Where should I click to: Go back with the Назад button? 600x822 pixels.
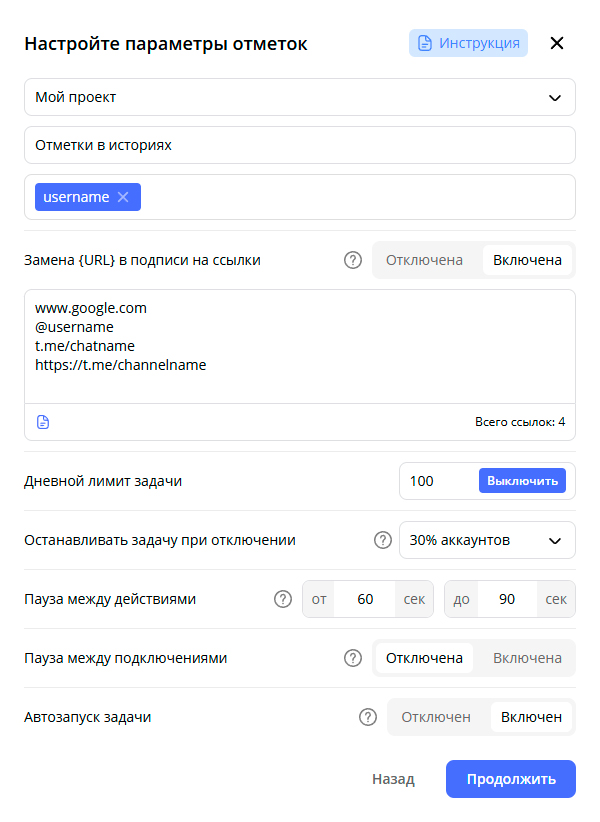(393, 779)
